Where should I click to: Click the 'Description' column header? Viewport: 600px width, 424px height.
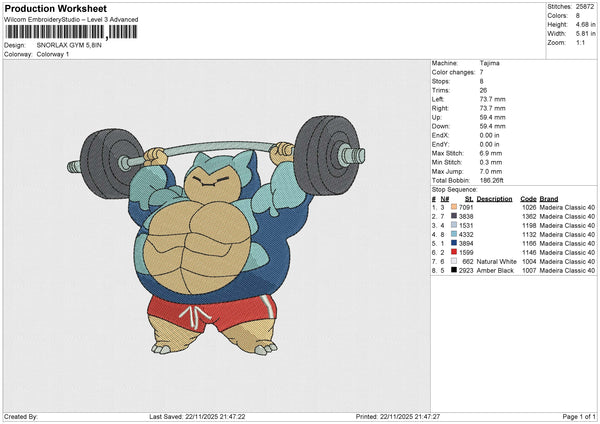[494, 199]
